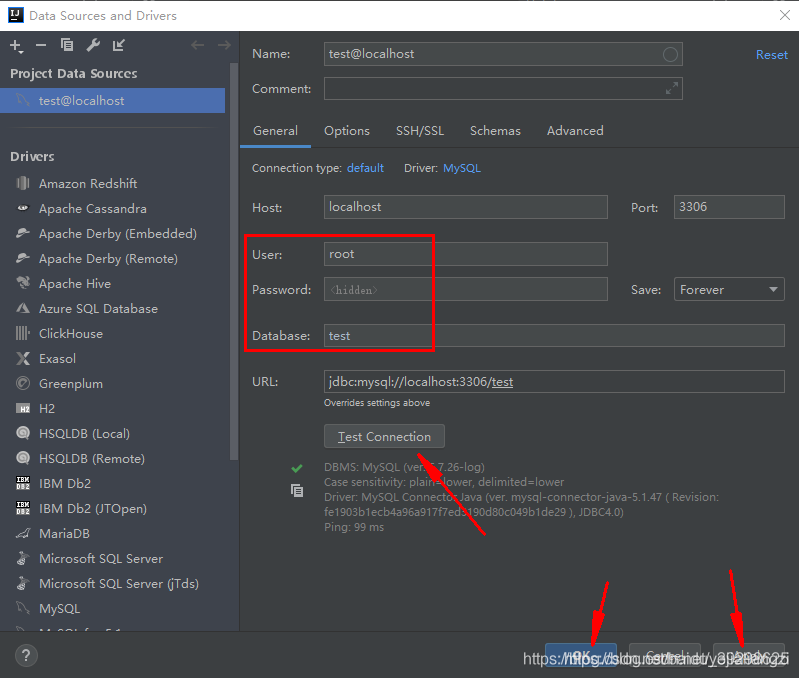Click the Reset link

tap(771, 55)
